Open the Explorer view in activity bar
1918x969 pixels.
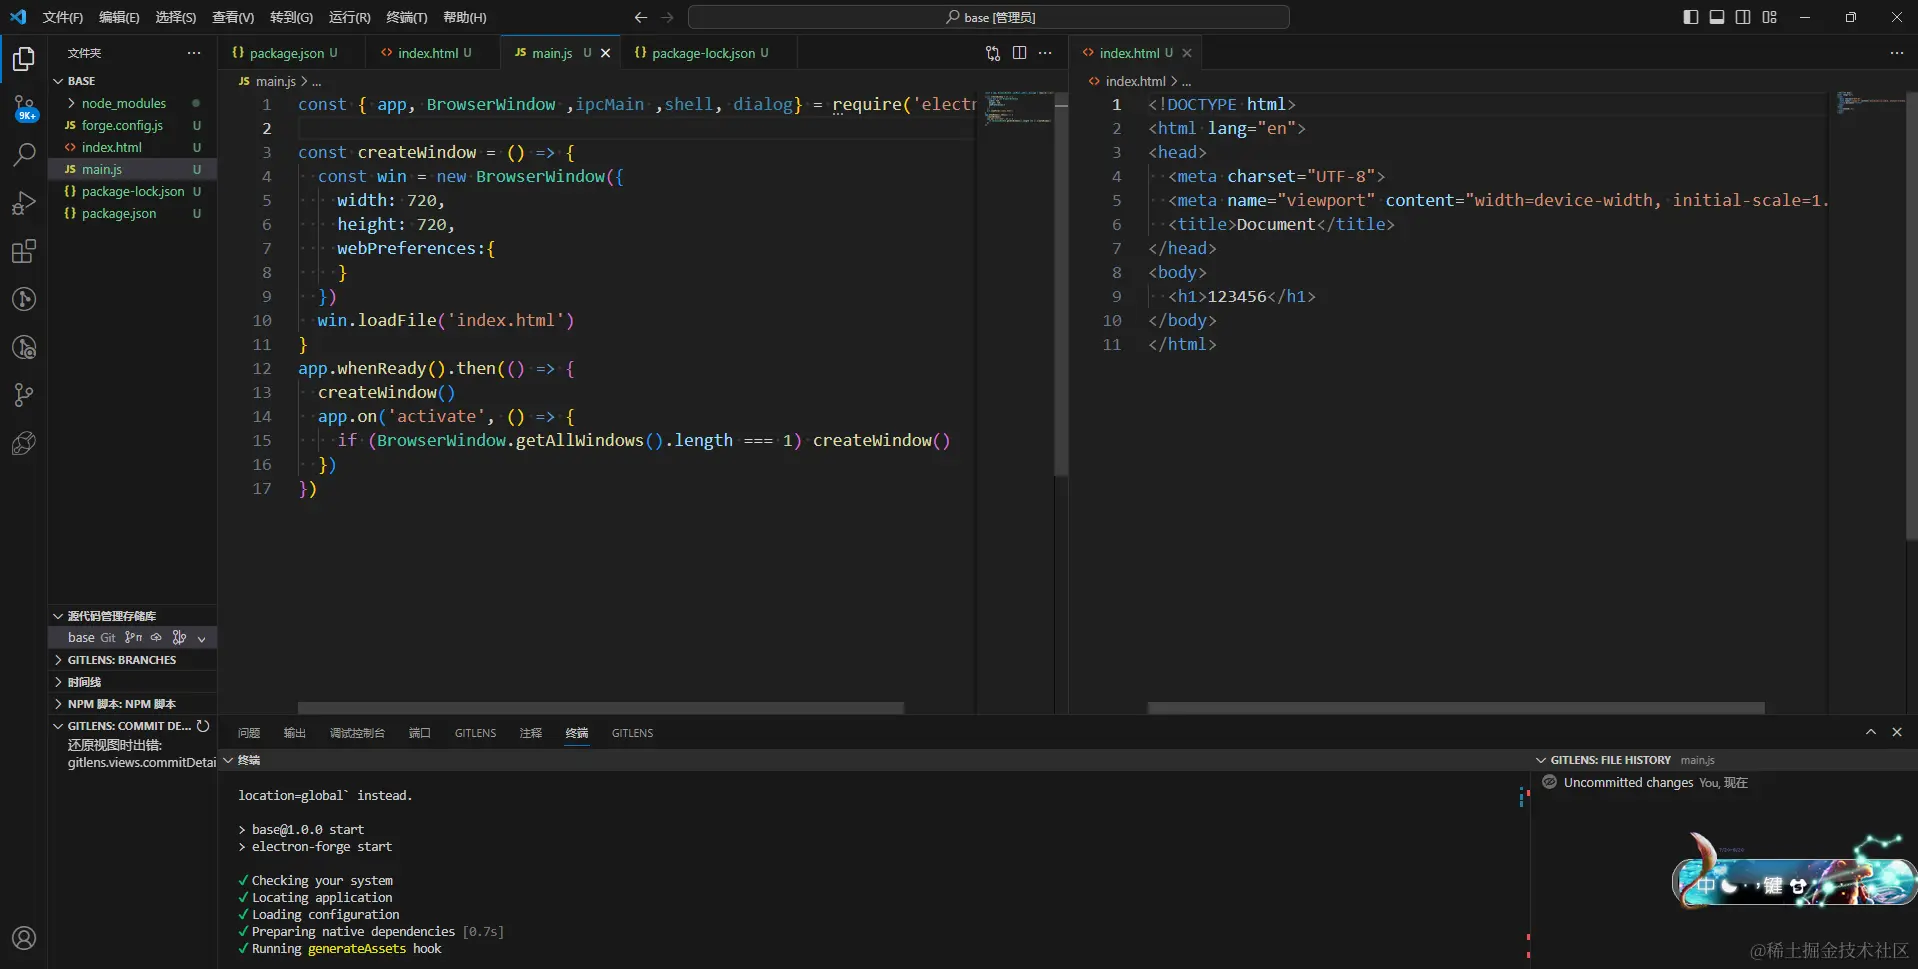[x=24, y=60]
